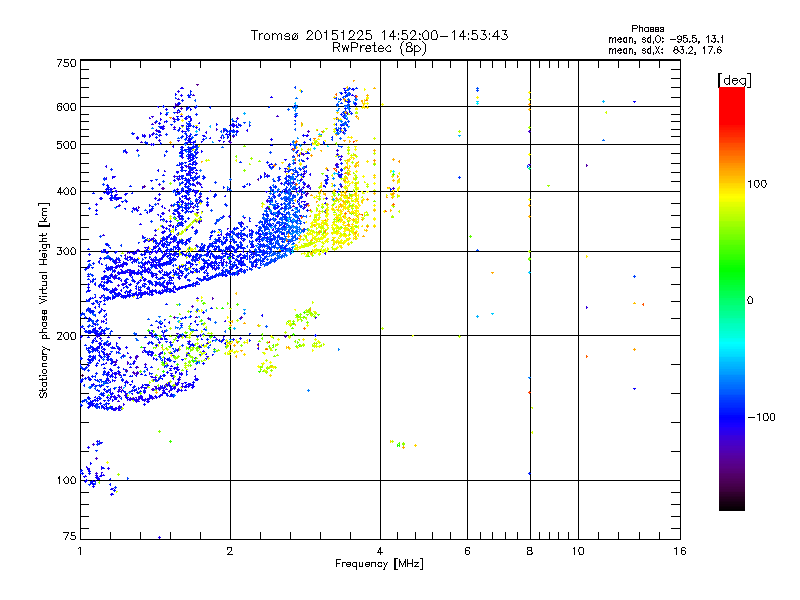This screenshot has width=800, height=600.
Task: Click the y-axis tick label '200'
Action: tap(66, 336)
